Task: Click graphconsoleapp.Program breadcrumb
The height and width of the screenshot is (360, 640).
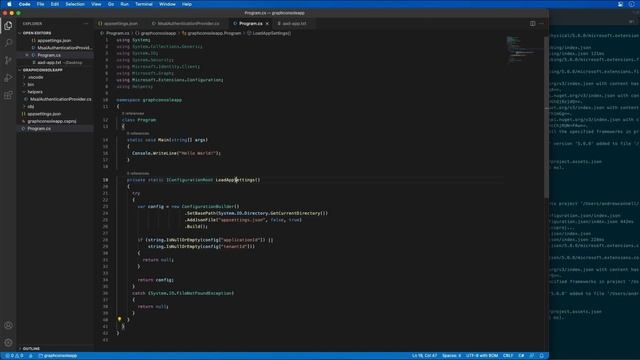Action: coord(214,33)
